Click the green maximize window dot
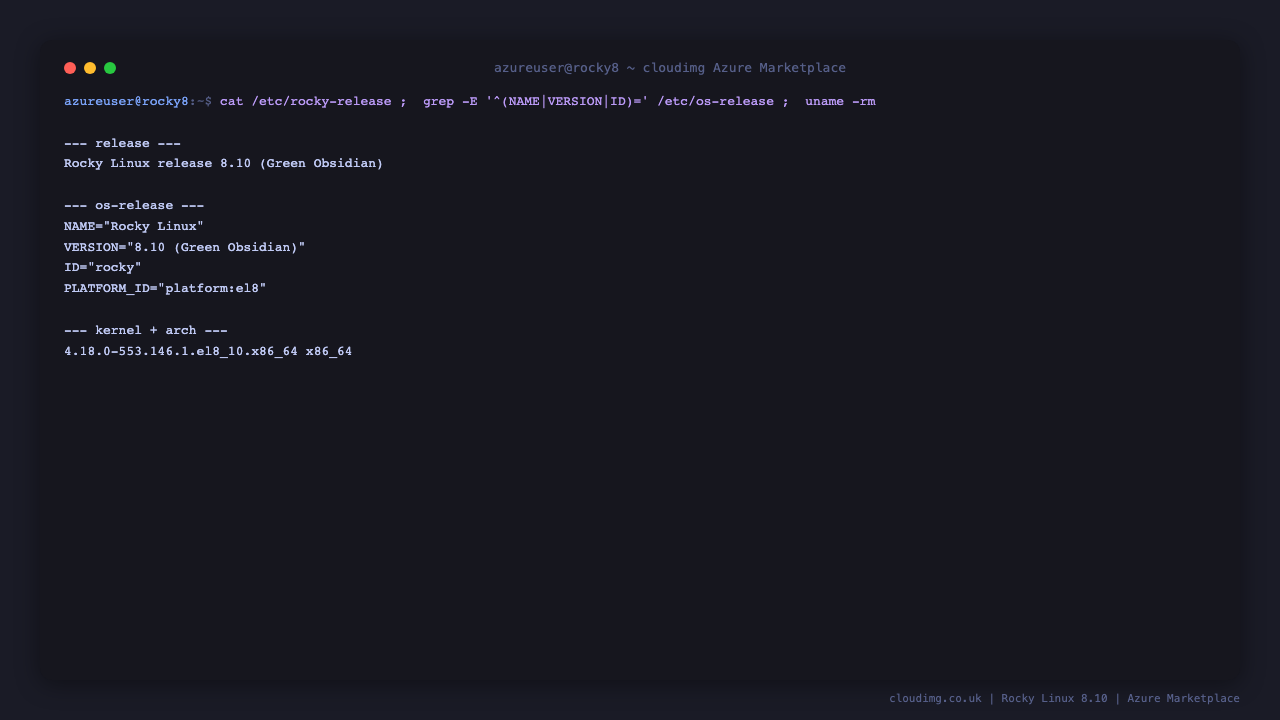 pyautogui.click(x=110, y=68)
